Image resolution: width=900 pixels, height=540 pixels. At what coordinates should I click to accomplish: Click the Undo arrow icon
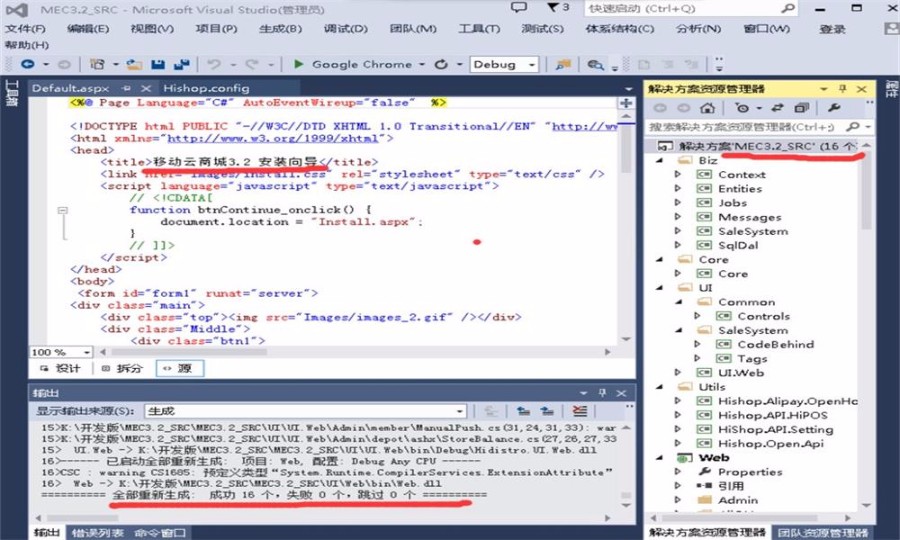[213, 64]
